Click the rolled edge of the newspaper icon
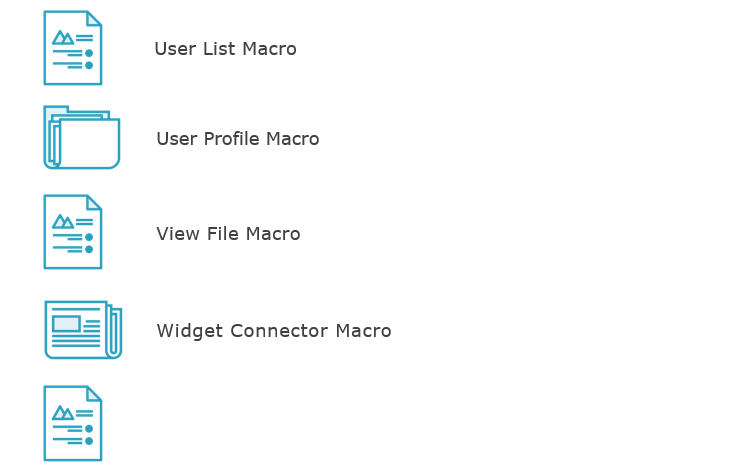Screen dimensions: 749x473 115,332
